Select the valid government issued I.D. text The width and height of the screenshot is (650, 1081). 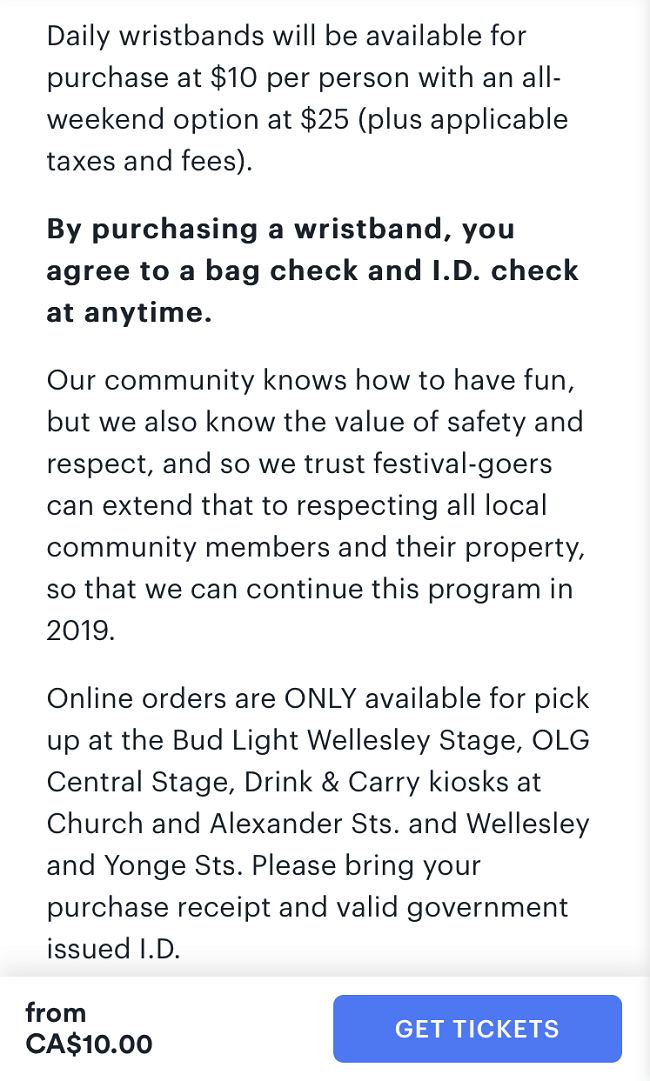pyautogui.click(x=440, y=907)
